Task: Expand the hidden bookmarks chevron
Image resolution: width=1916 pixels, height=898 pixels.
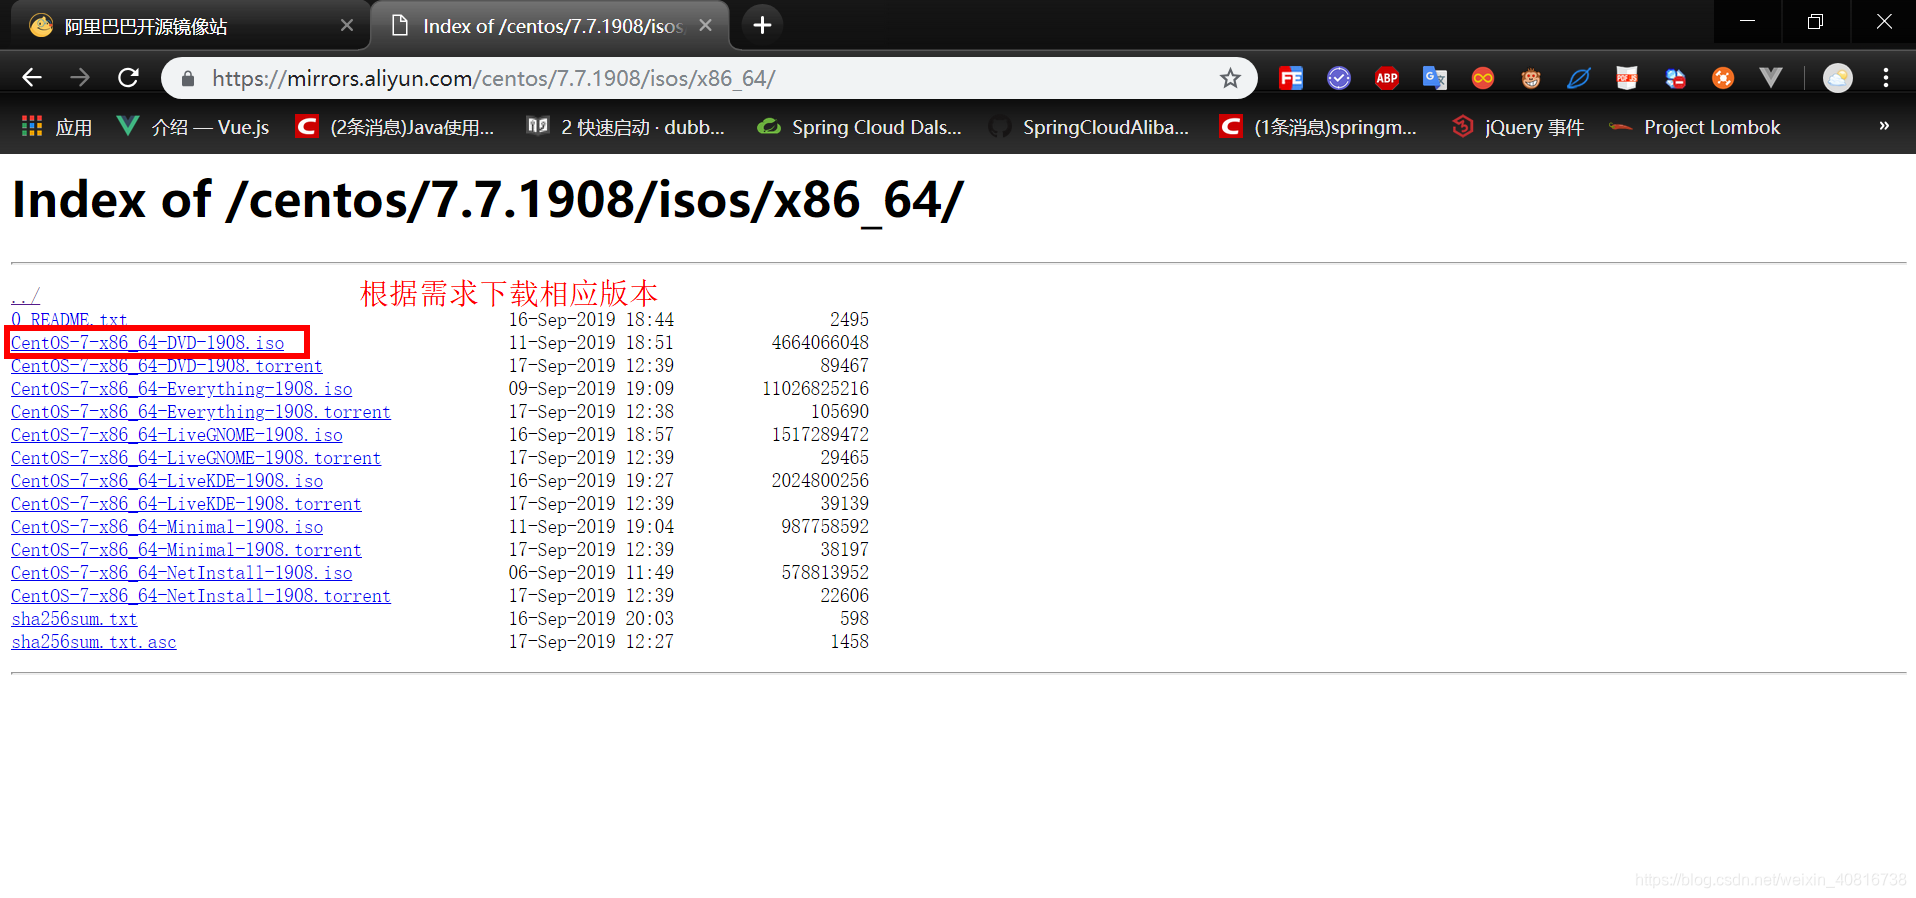Action: pyautogui.click(x=1884, y=126)
